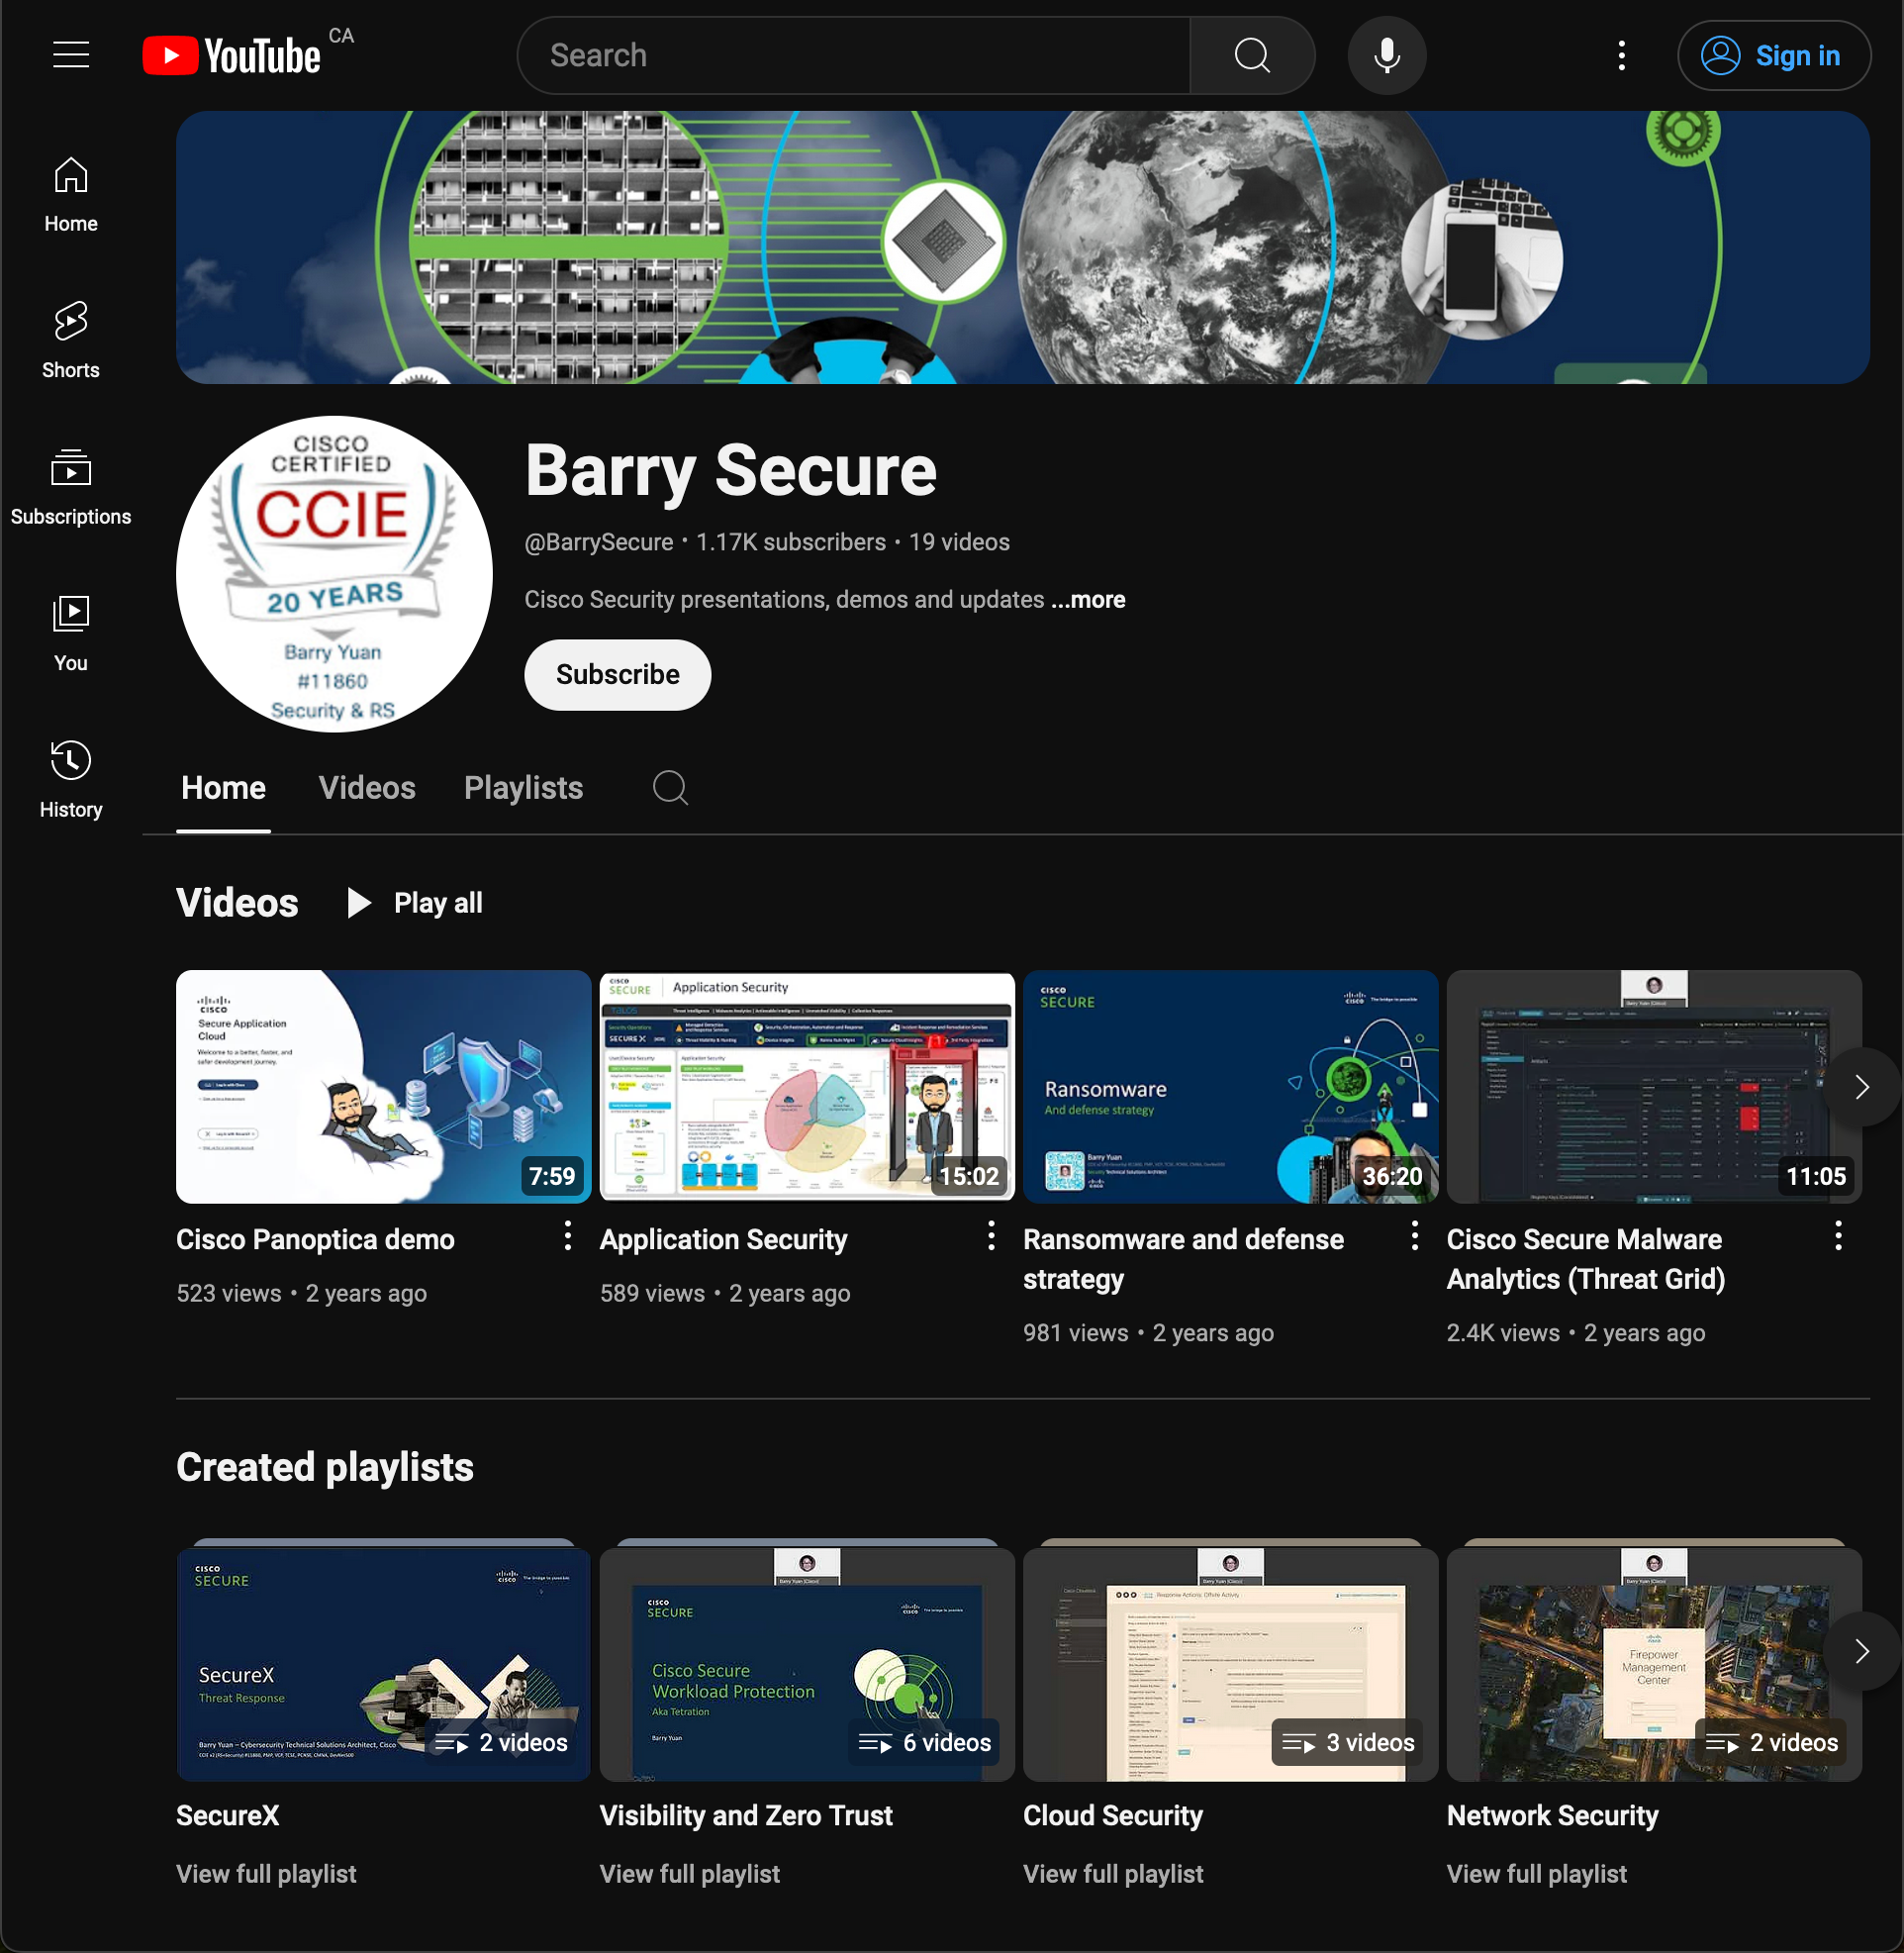Open History in sidebar
This screenshot has height=1953, width=1904.
click(71, 780)
